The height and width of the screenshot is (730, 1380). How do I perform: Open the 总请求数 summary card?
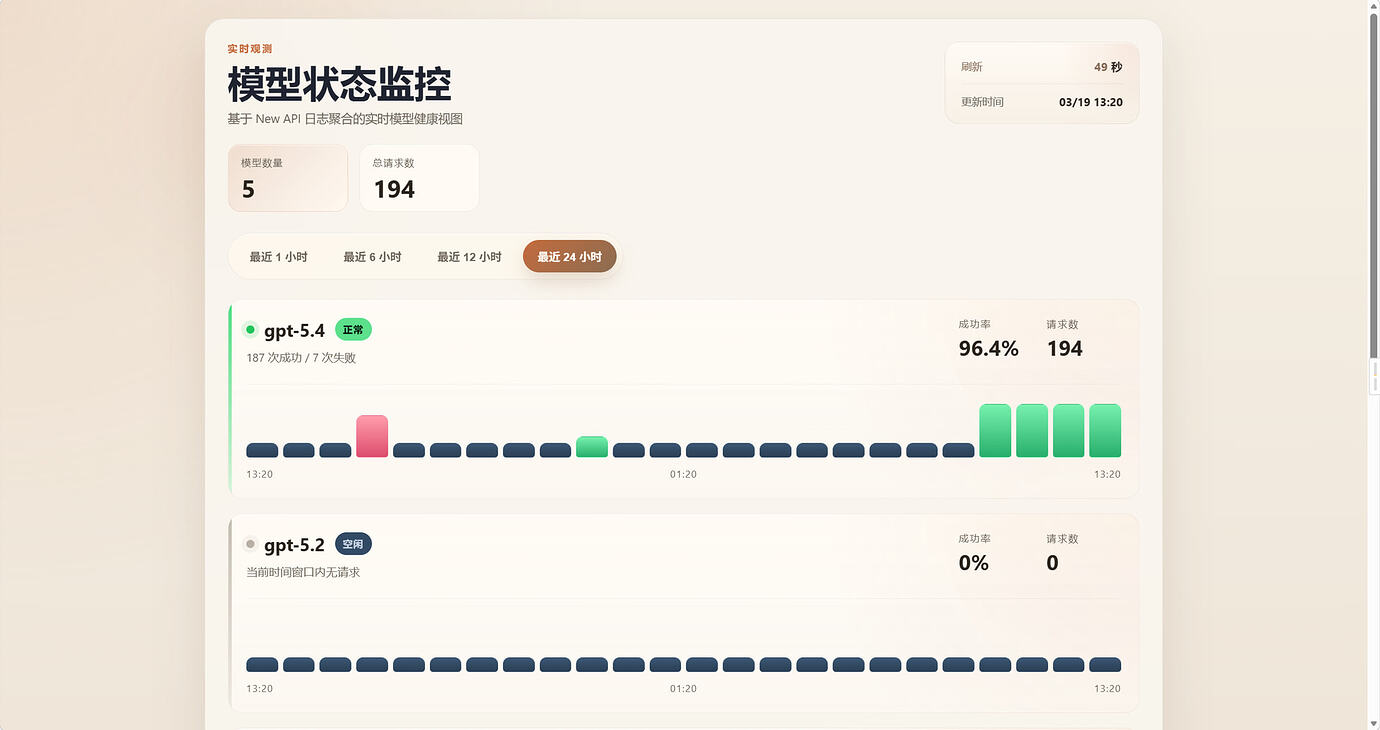[419, 178]
